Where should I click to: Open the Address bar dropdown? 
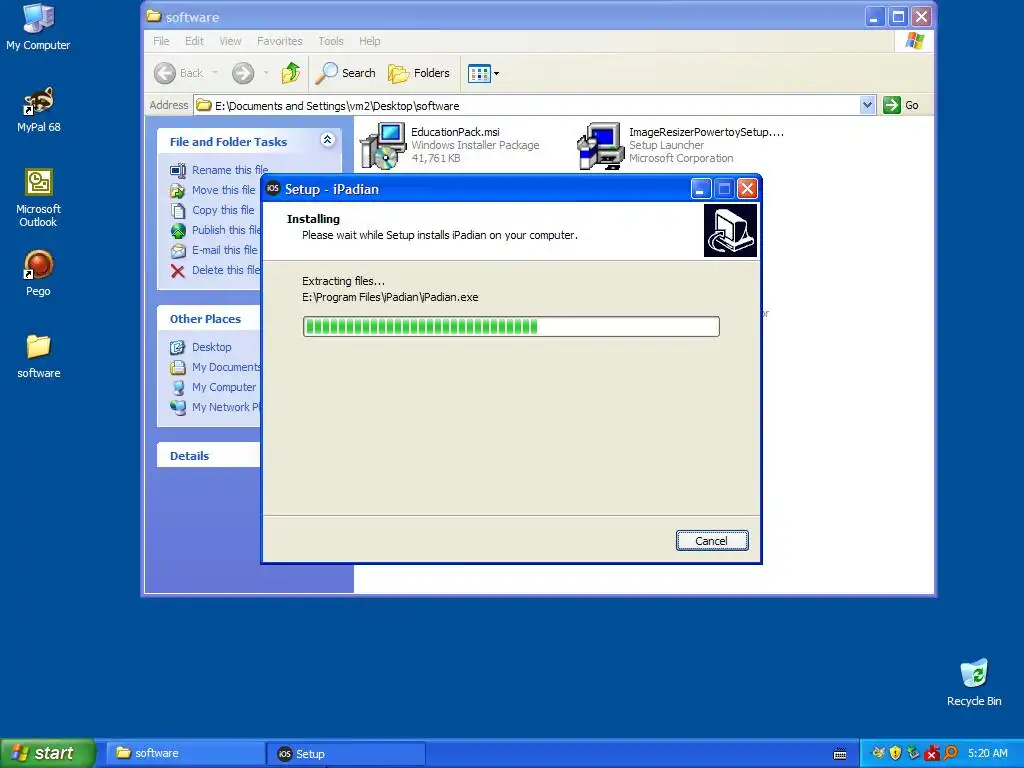point(867,105)
